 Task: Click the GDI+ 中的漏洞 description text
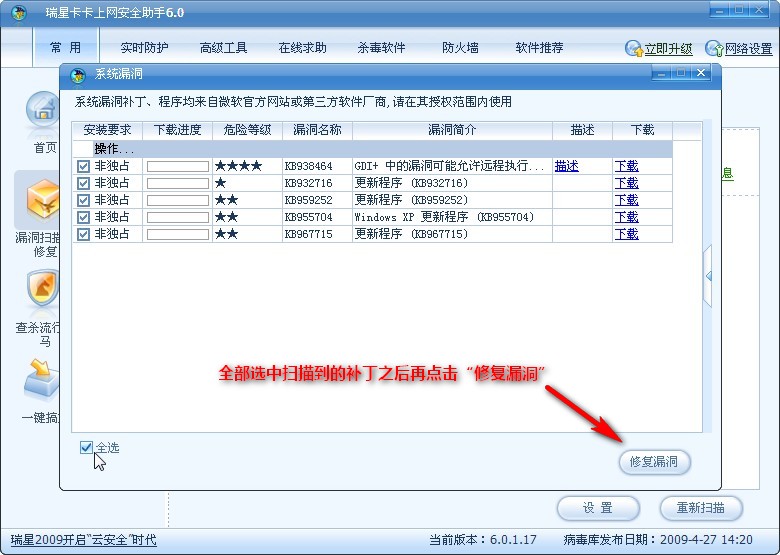449,166
